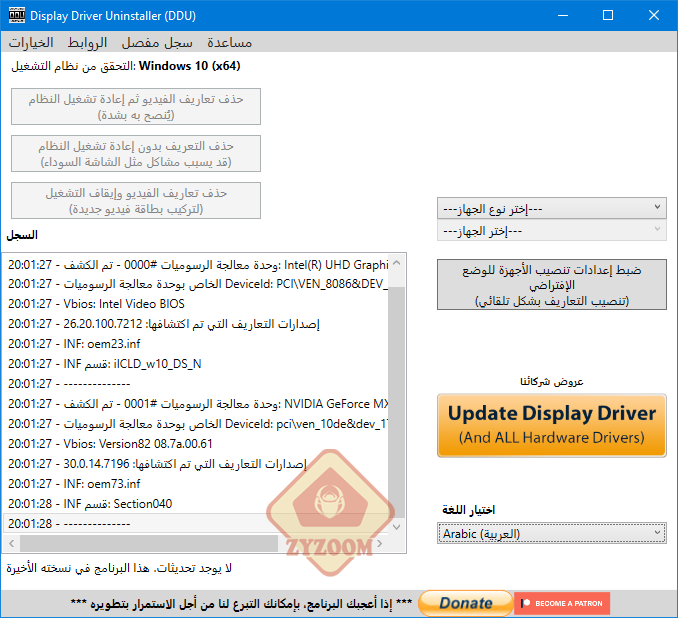Viewport: 678px width, 618px height.
Task: Open the الروابط (Links) menu
Action: [87, 42]
